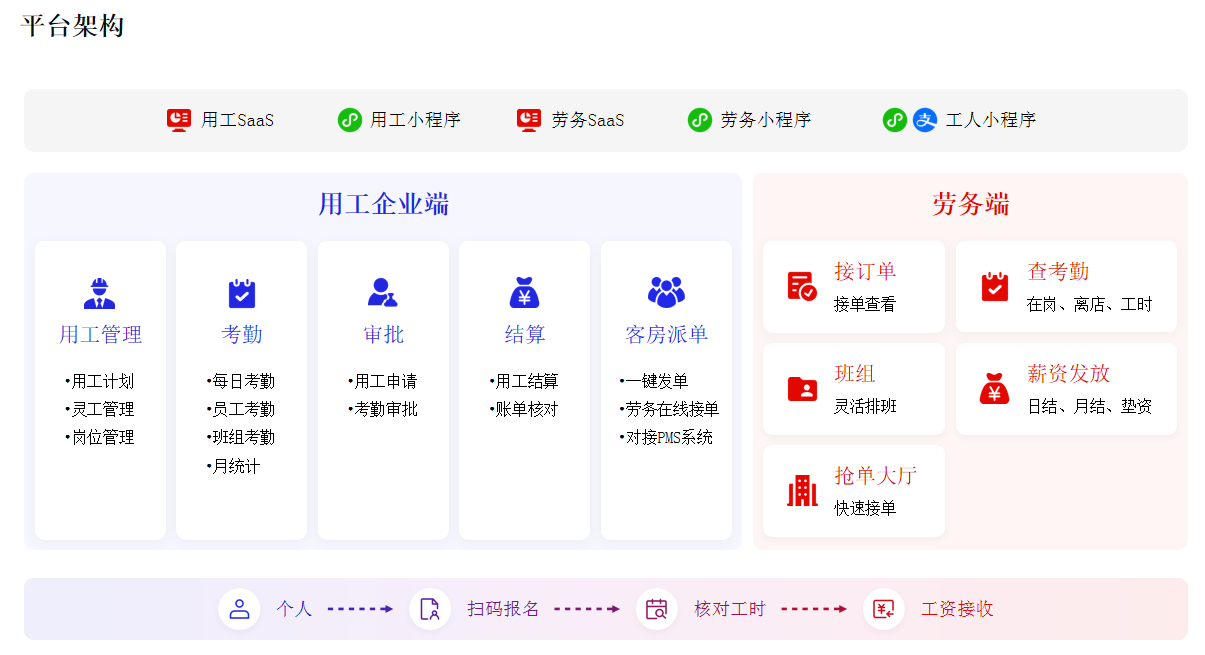Screen dimensions: 1205x655
Task: Click the 考勤 calendar check icon
Action: (x=242, y=293)
